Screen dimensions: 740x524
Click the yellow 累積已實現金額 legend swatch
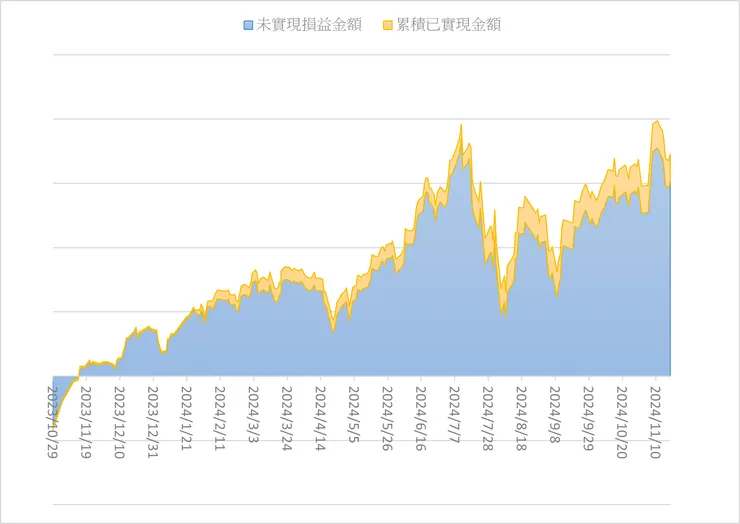pos(387,25)
